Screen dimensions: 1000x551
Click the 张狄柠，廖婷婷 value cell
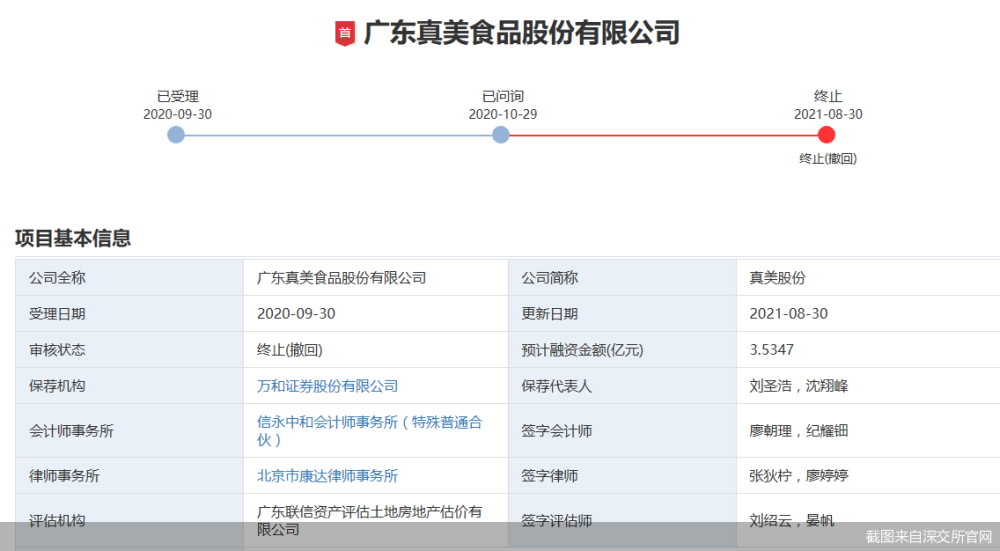coord(868,476)
